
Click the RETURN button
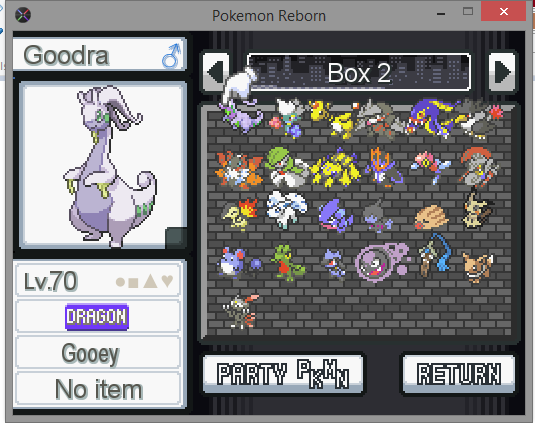(x=459, y=374)
